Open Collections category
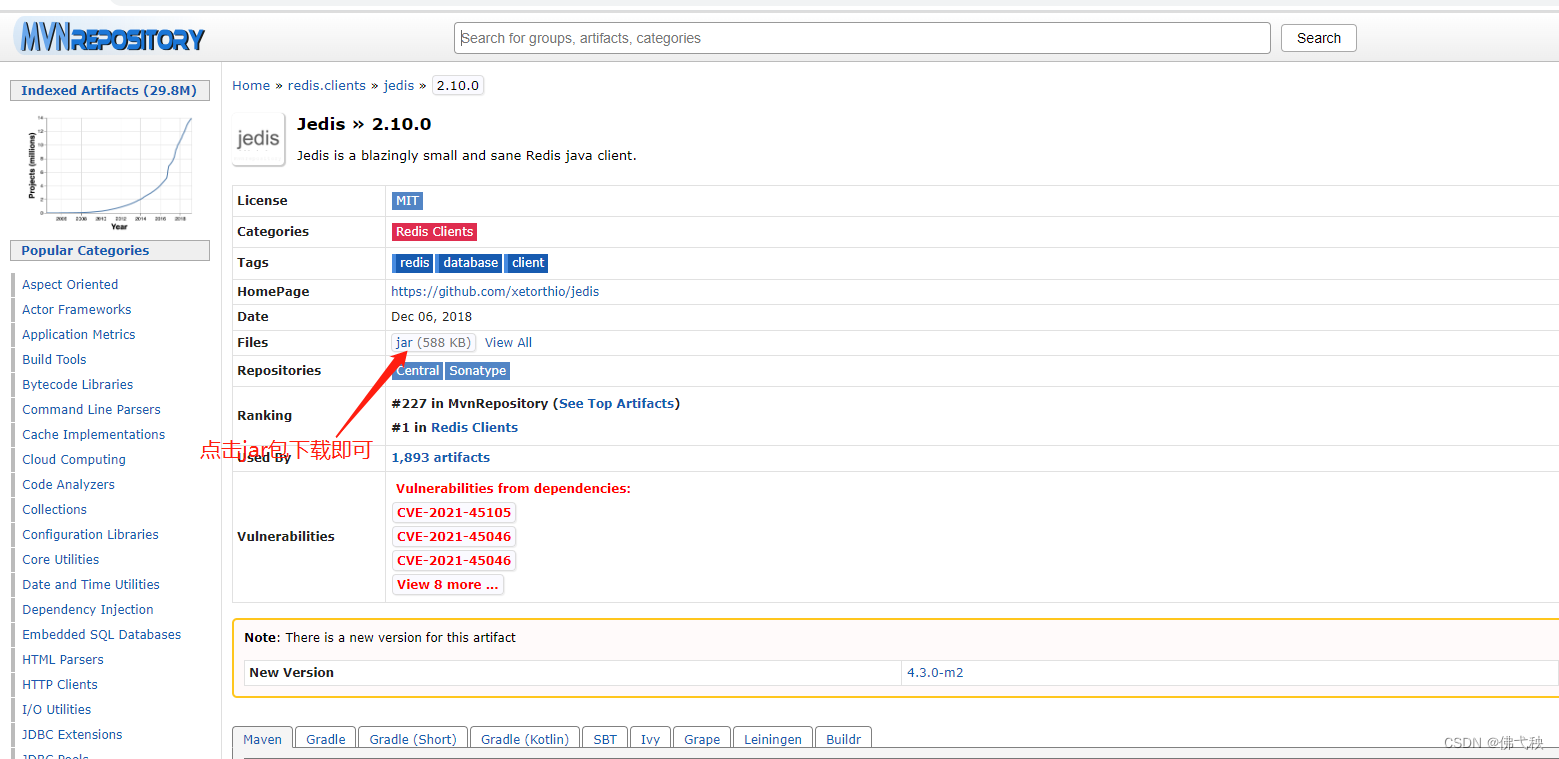1559x759 pixels. coord(55,510)
